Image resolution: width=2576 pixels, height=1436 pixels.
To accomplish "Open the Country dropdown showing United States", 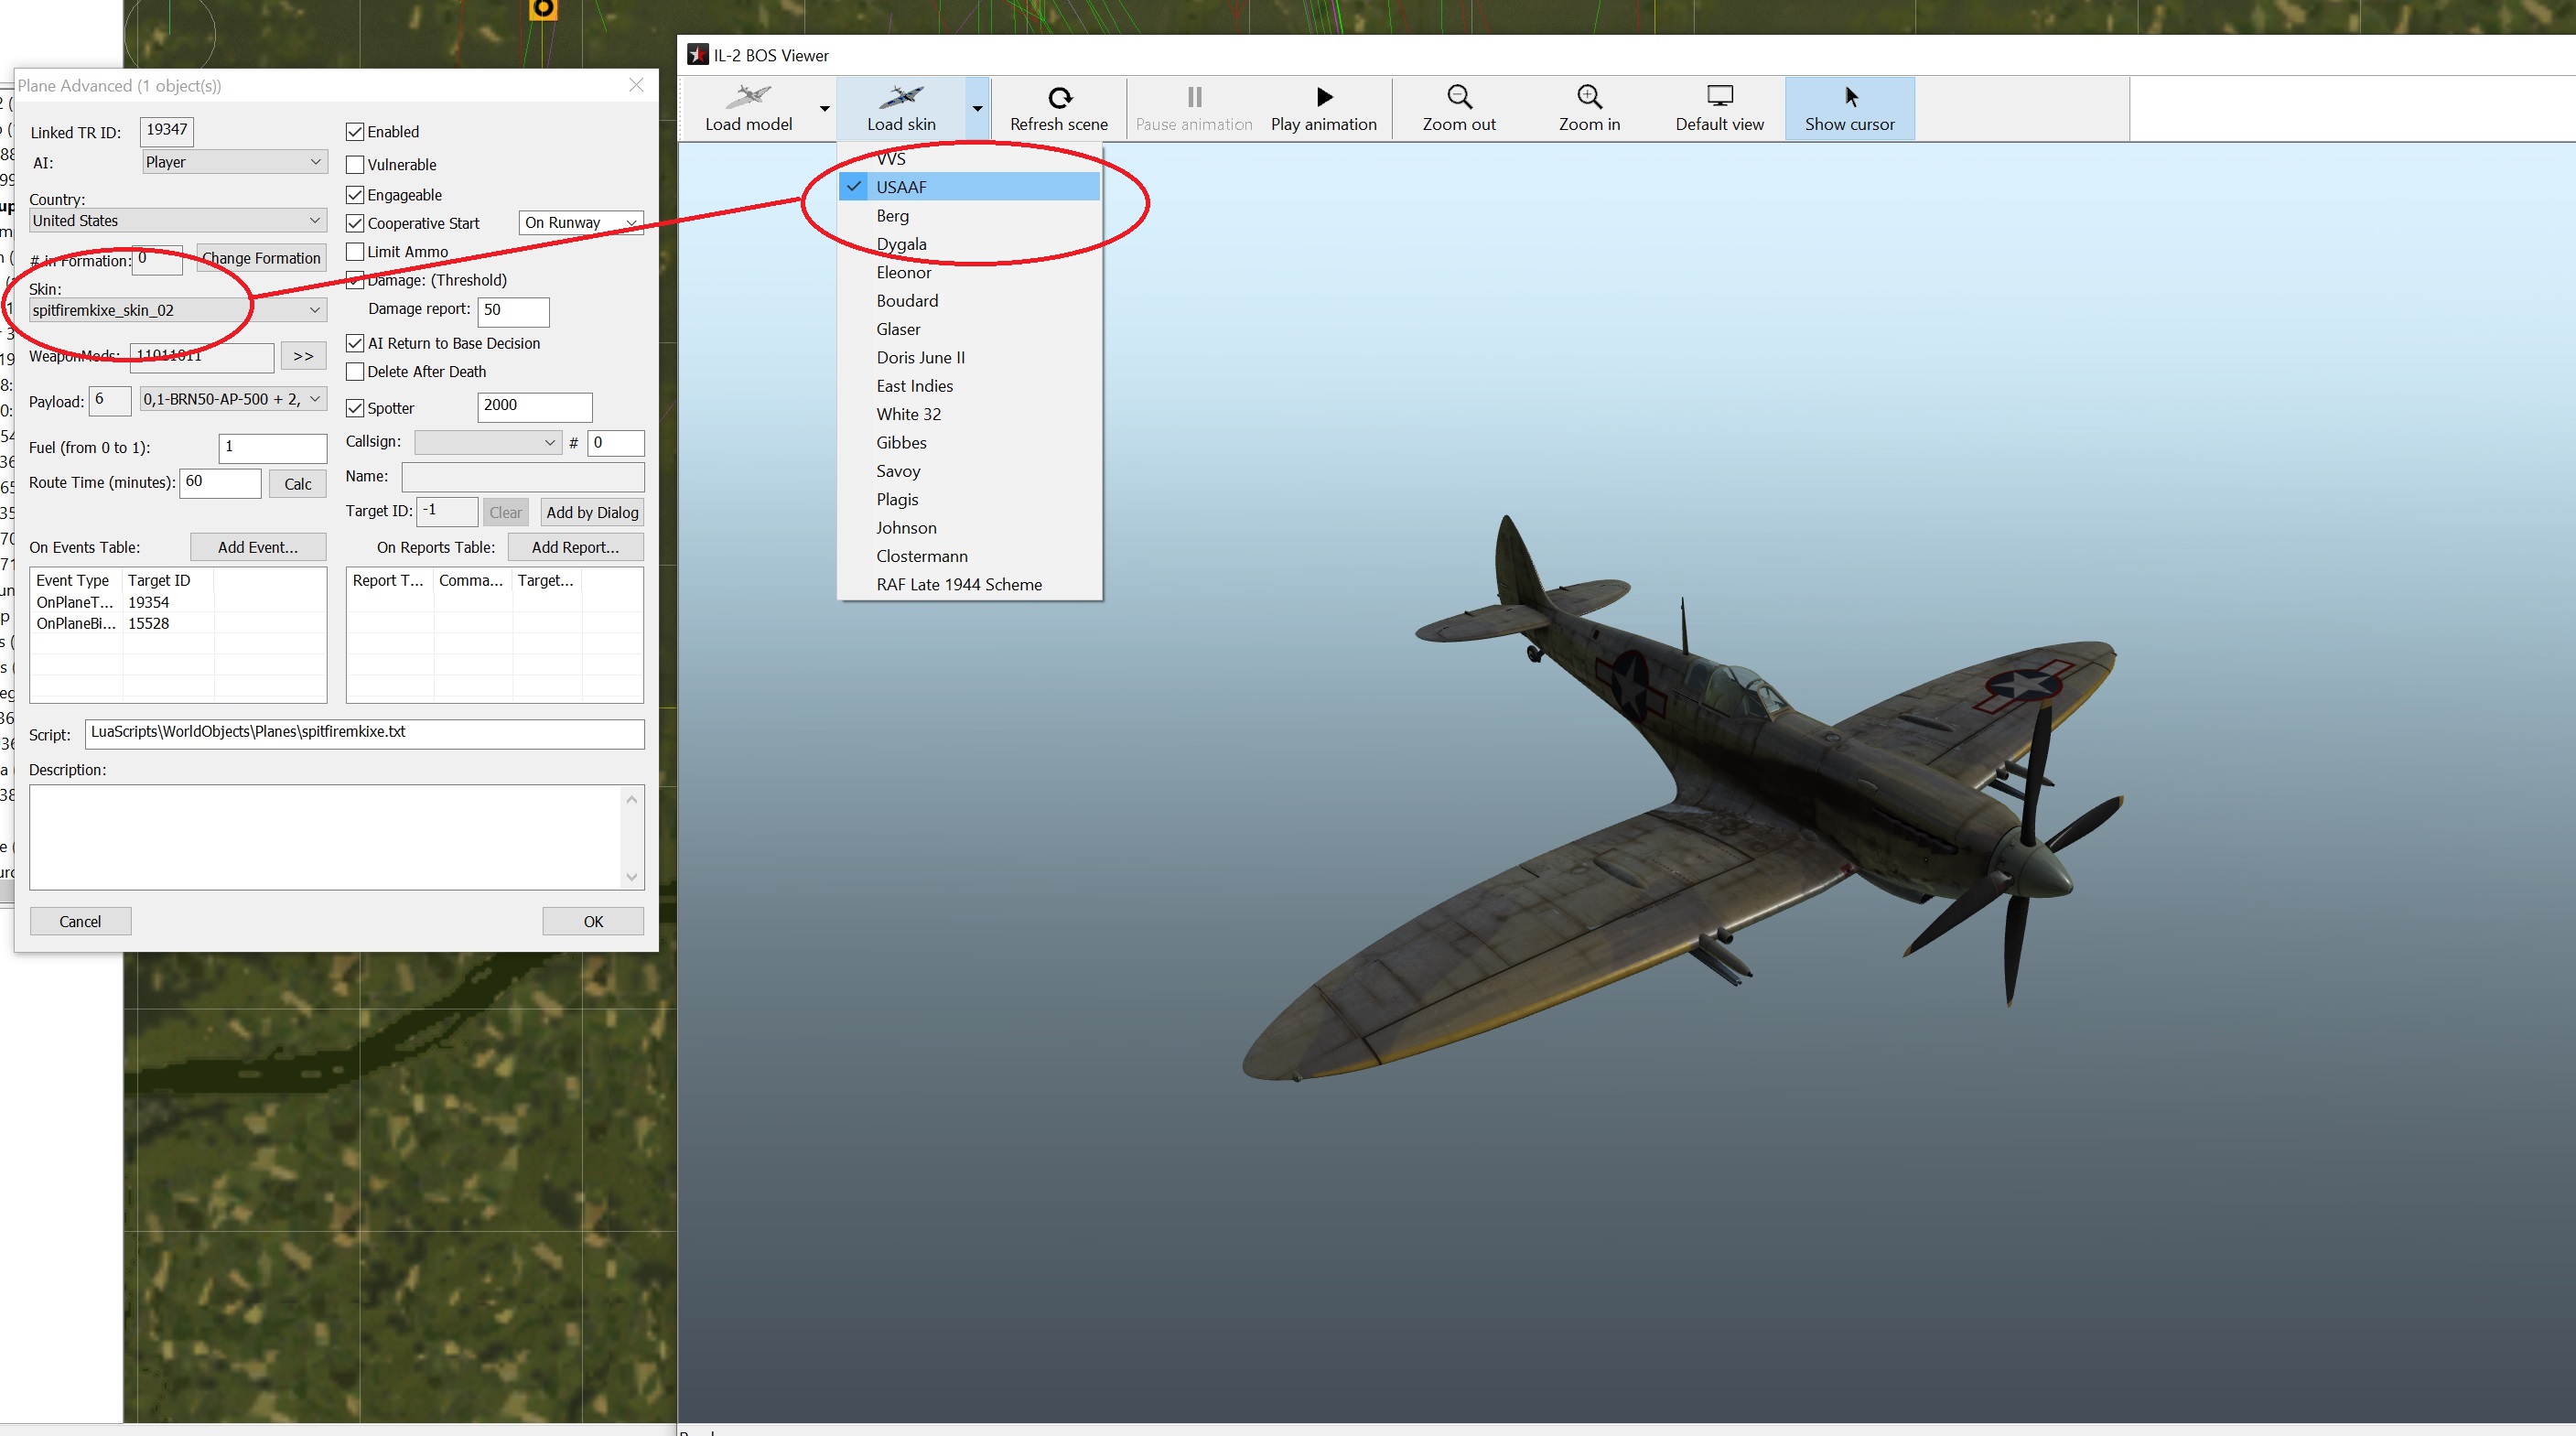I will click(177, 221).
